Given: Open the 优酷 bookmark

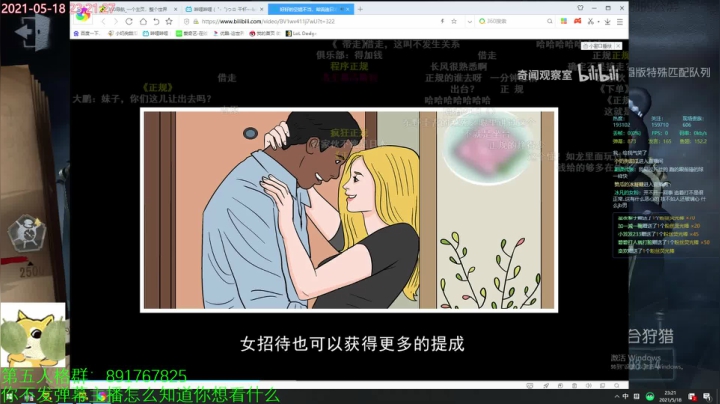Looking at the screenshot, I should [x=228, y=34].
